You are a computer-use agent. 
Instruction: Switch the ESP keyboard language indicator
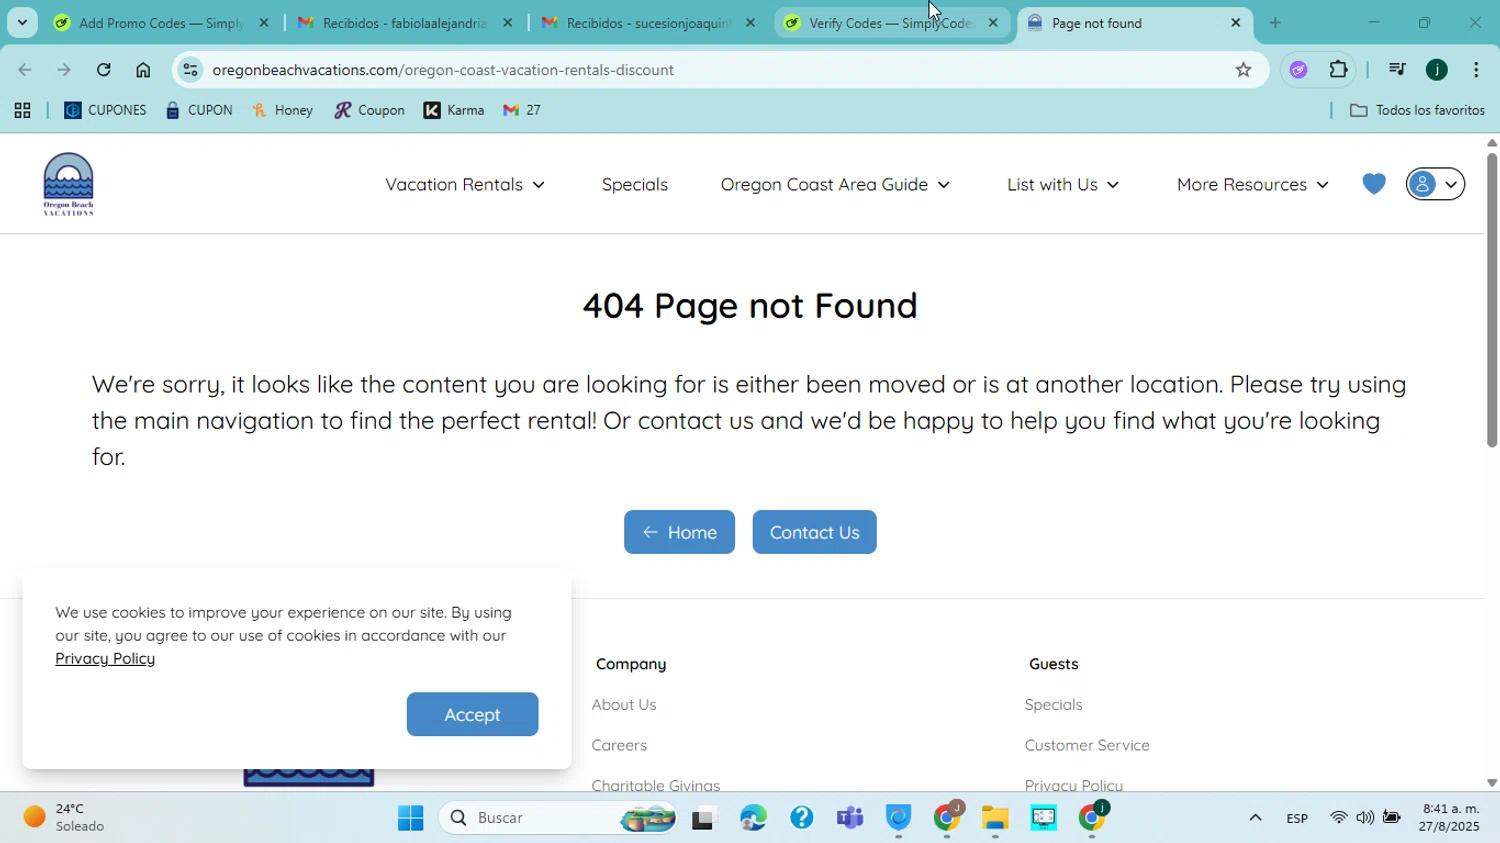(x=1297, y=818)
